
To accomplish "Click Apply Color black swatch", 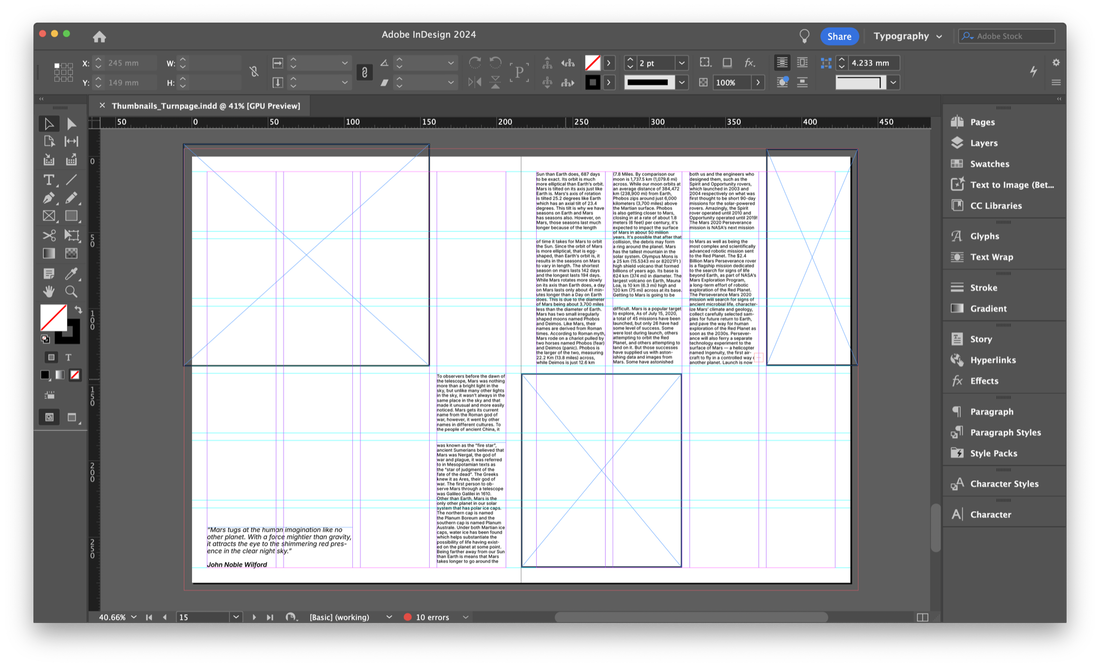I will tap(46, 375).
